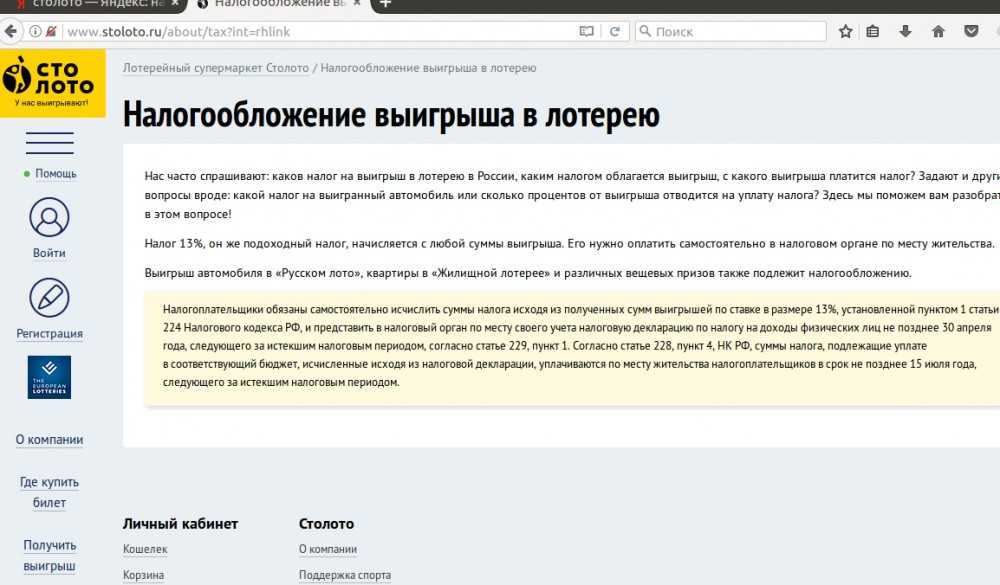Focus the URL address bar
Viewport: 1000px width, 585px height.
tap(319, 31)
